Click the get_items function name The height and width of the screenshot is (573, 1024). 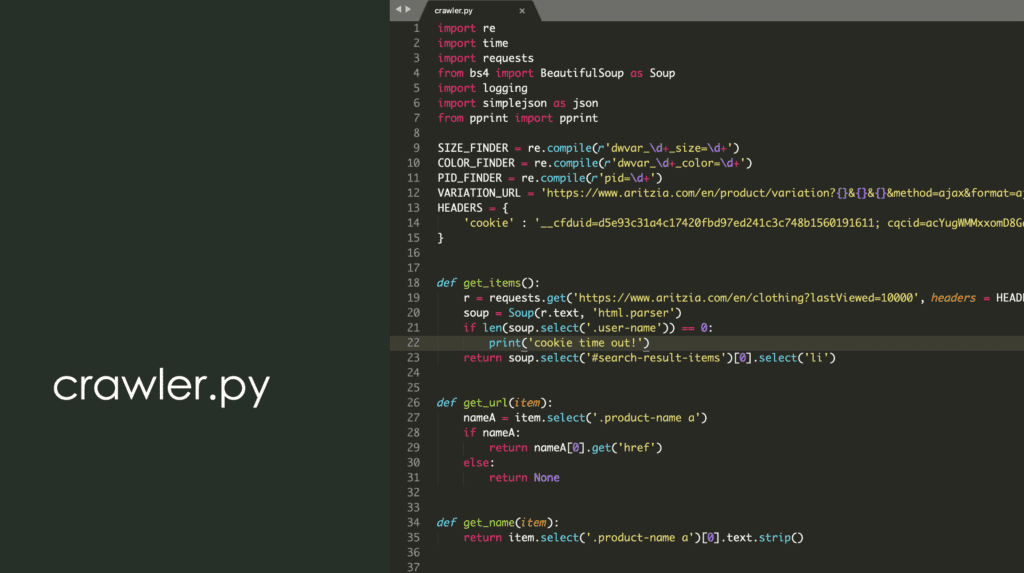coord(492,283)
